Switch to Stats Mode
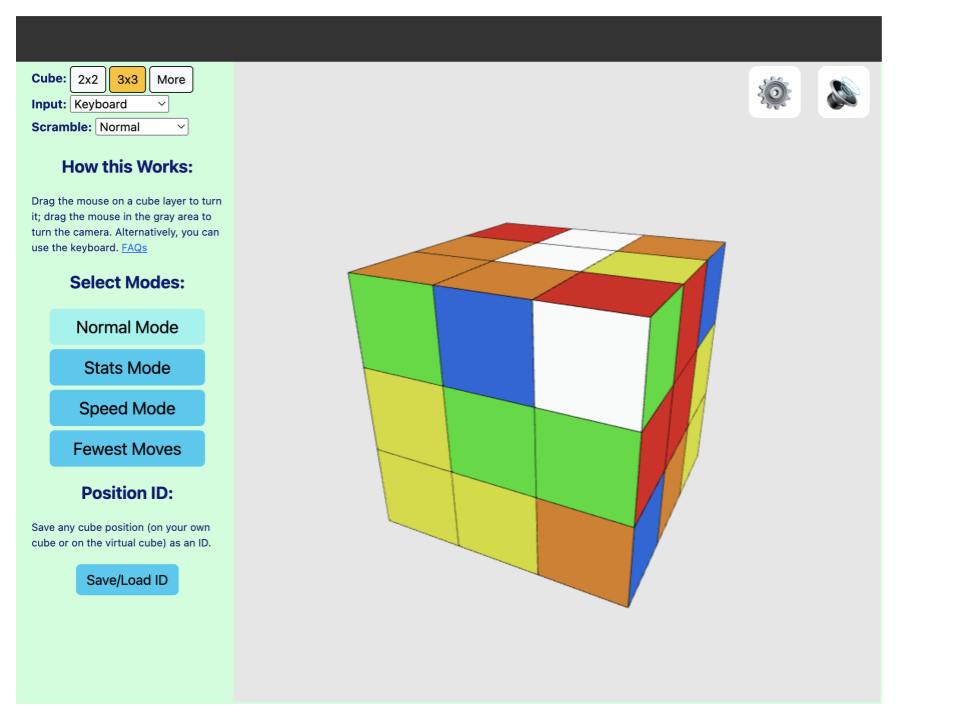960x720 pixels. [x=127, y=368]
